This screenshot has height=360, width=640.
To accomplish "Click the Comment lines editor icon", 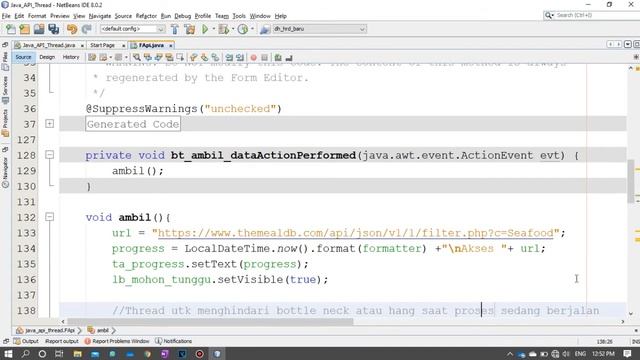I will pyautogui.click(x=278, y=58).
